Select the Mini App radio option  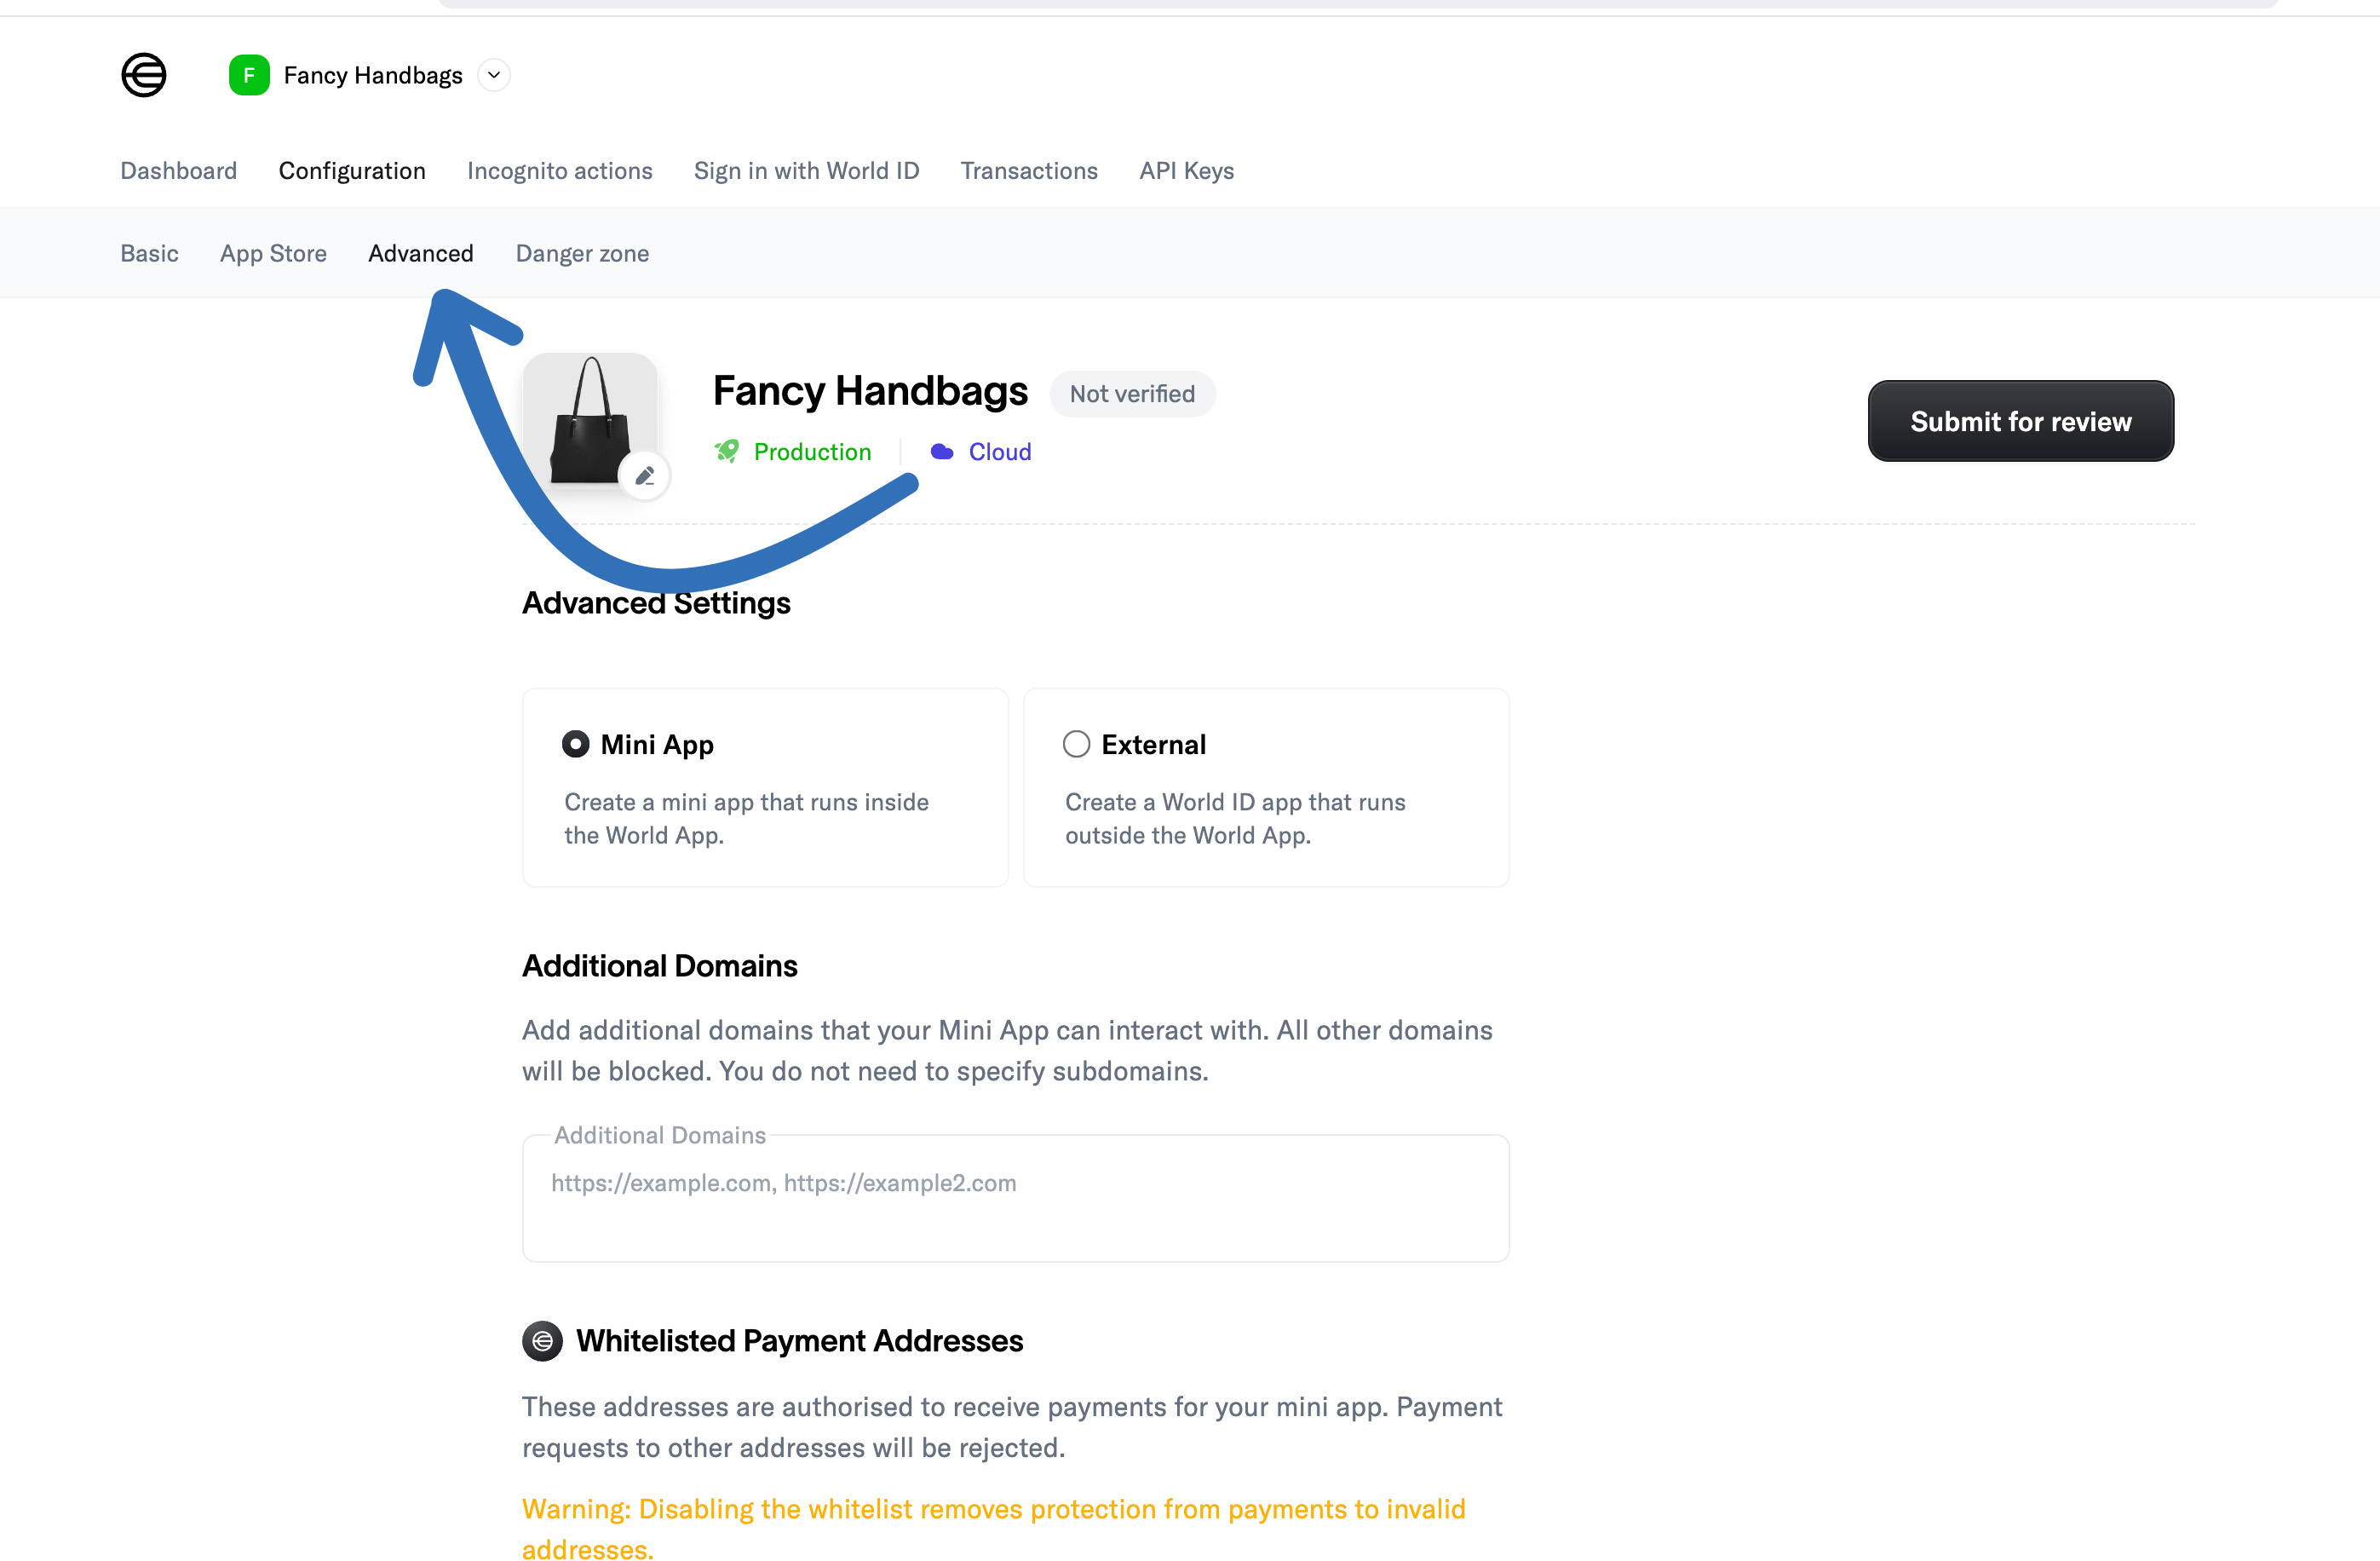click(575, 744)
